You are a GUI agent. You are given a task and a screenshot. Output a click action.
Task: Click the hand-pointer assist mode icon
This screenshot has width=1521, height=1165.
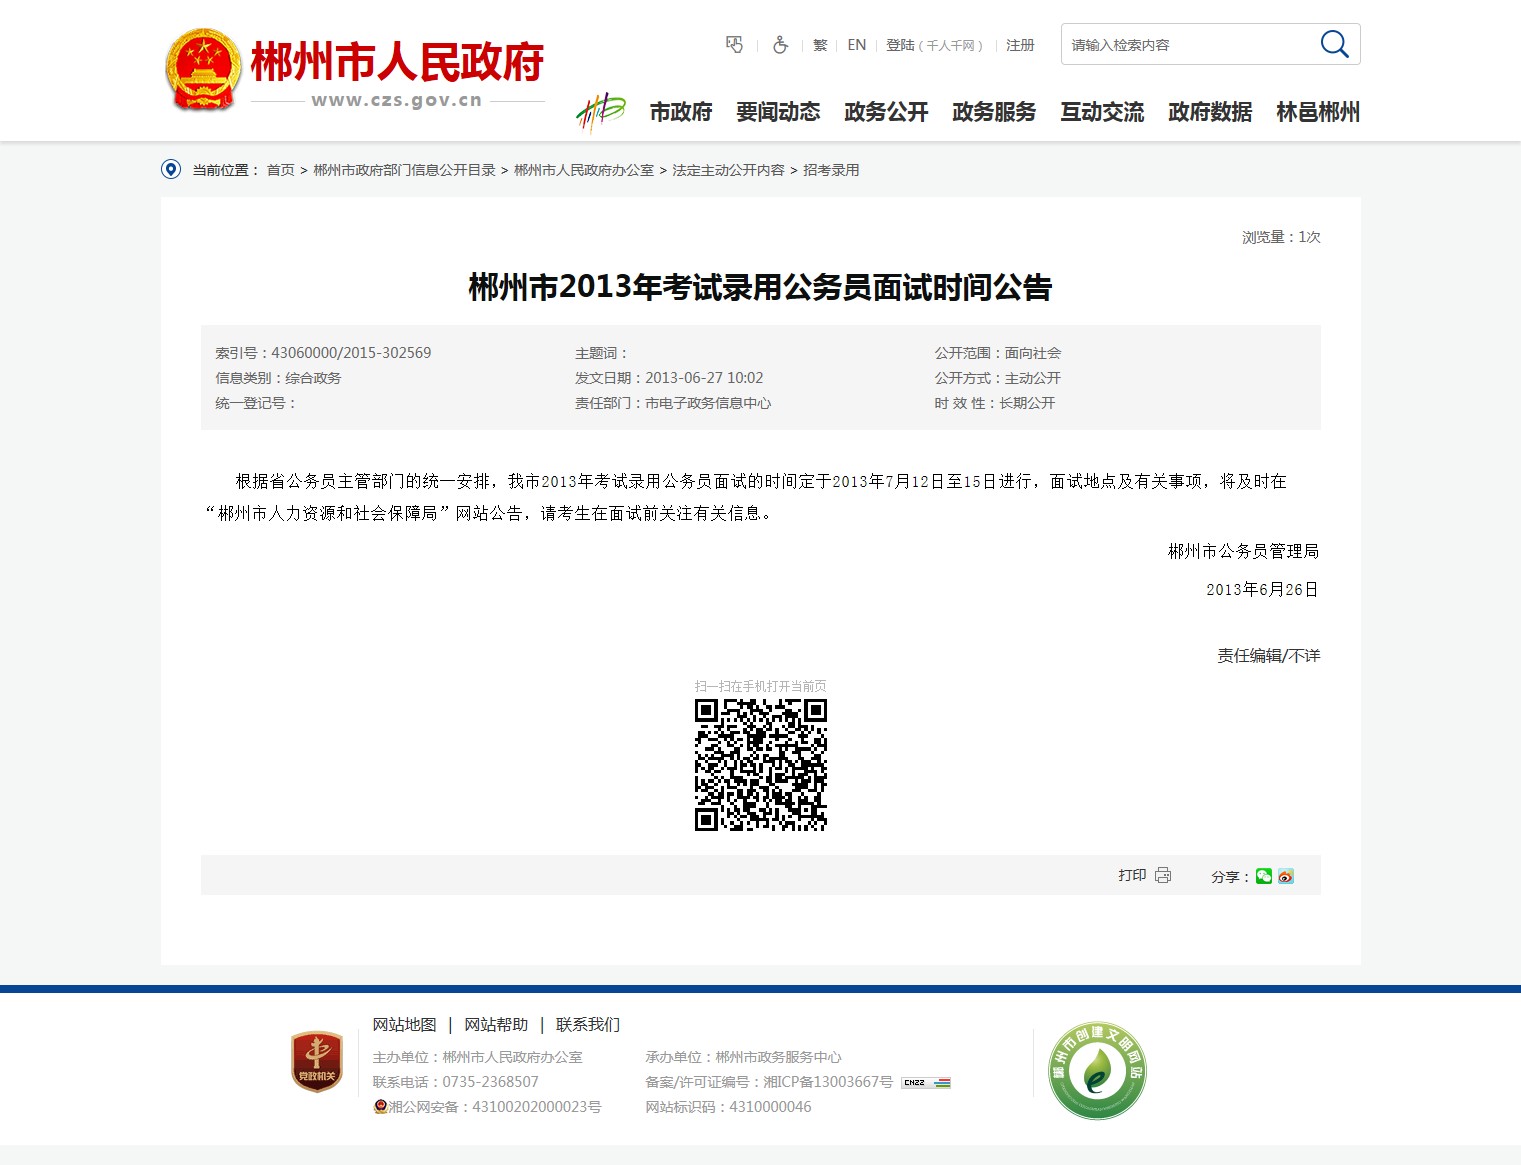pos(735,45)
